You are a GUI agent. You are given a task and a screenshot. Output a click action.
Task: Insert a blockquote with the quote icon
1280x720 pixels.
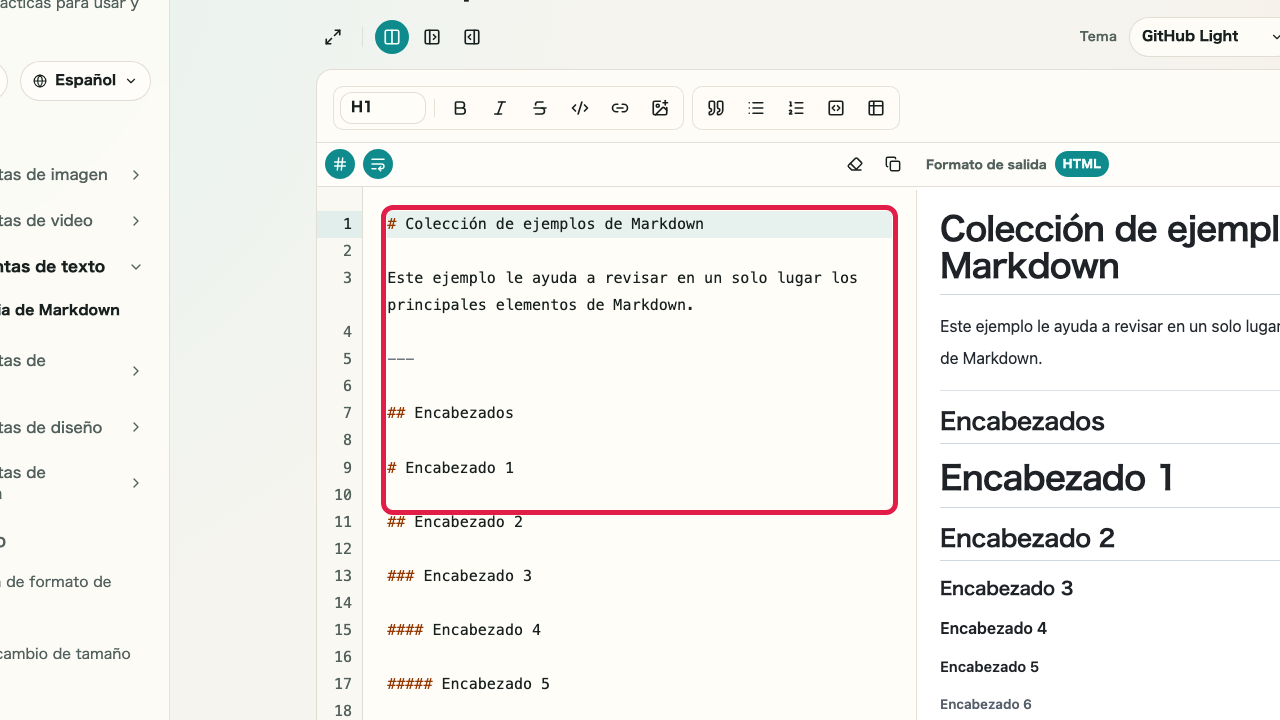click(716, 108)
